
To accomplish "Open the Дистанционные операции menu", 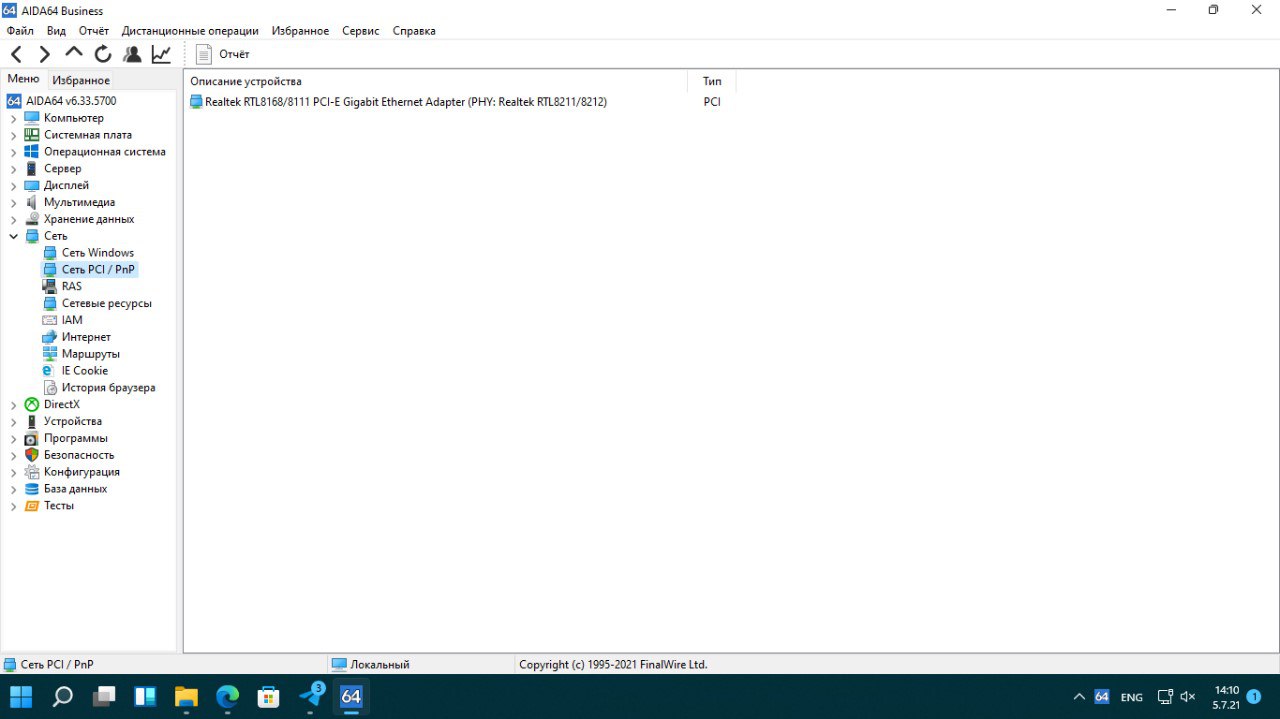I will (190, 31).
